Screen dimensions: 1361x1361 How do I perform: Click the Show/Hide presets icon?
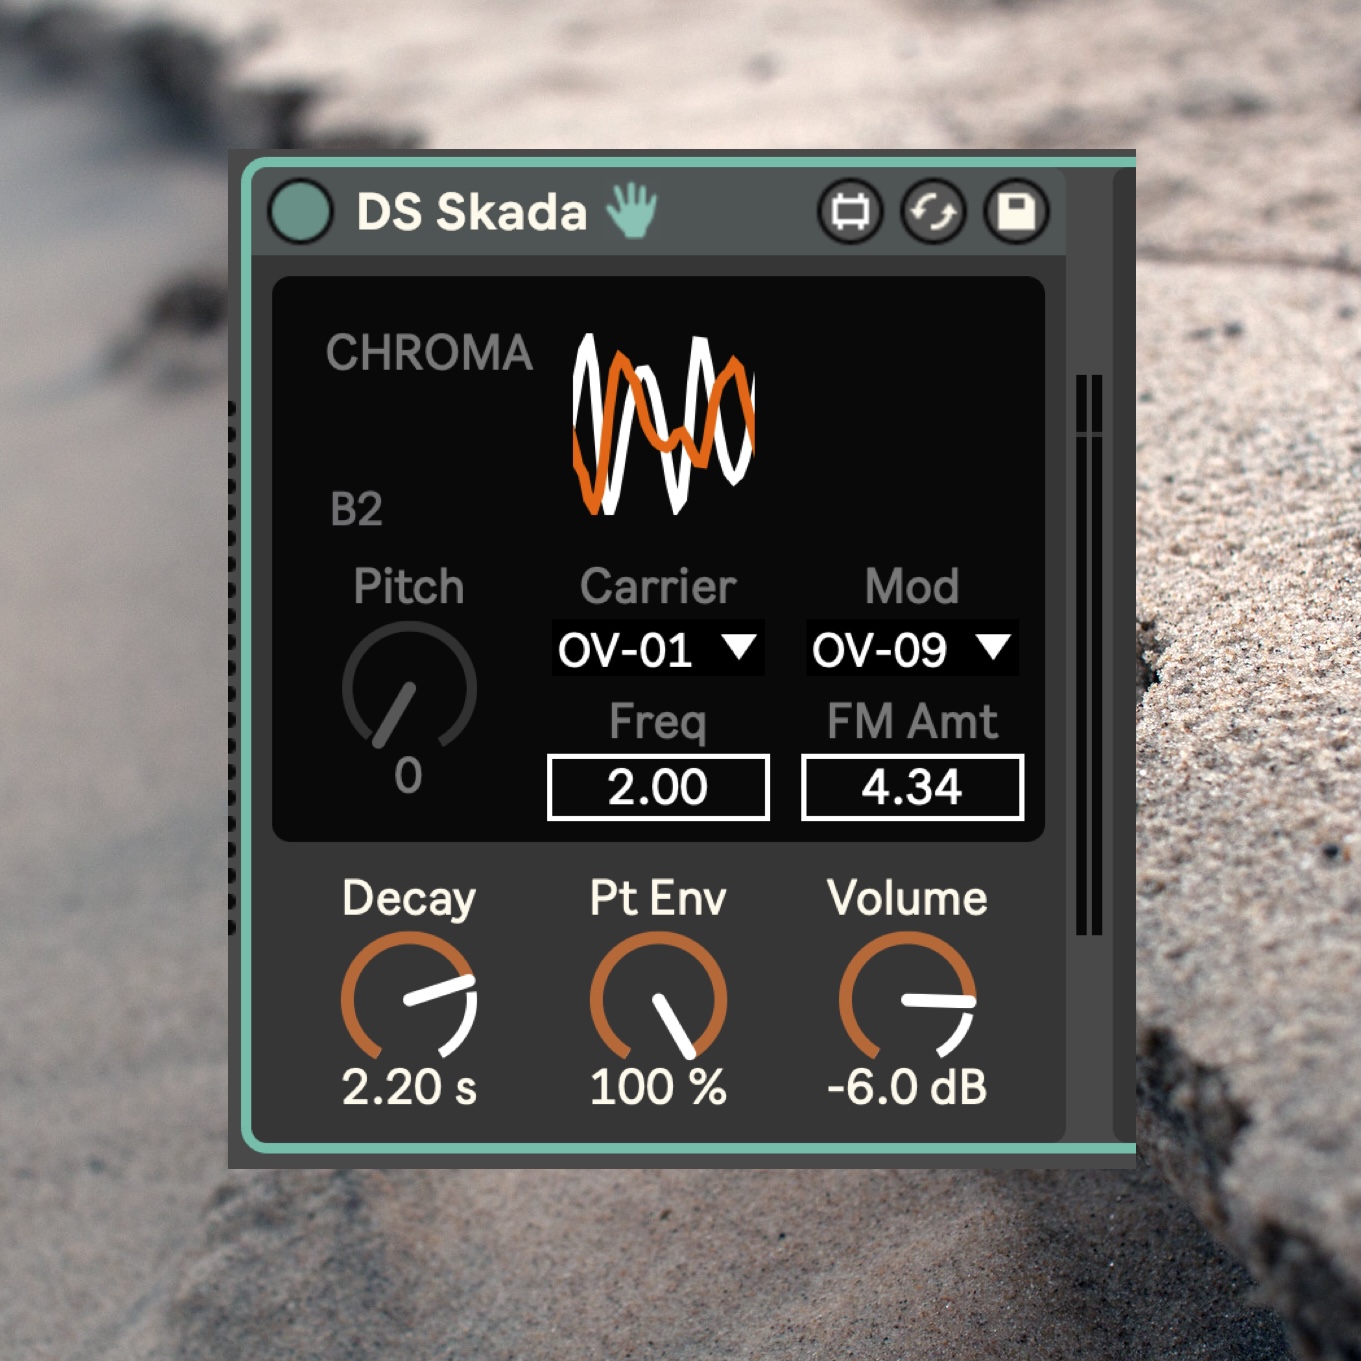850,212
